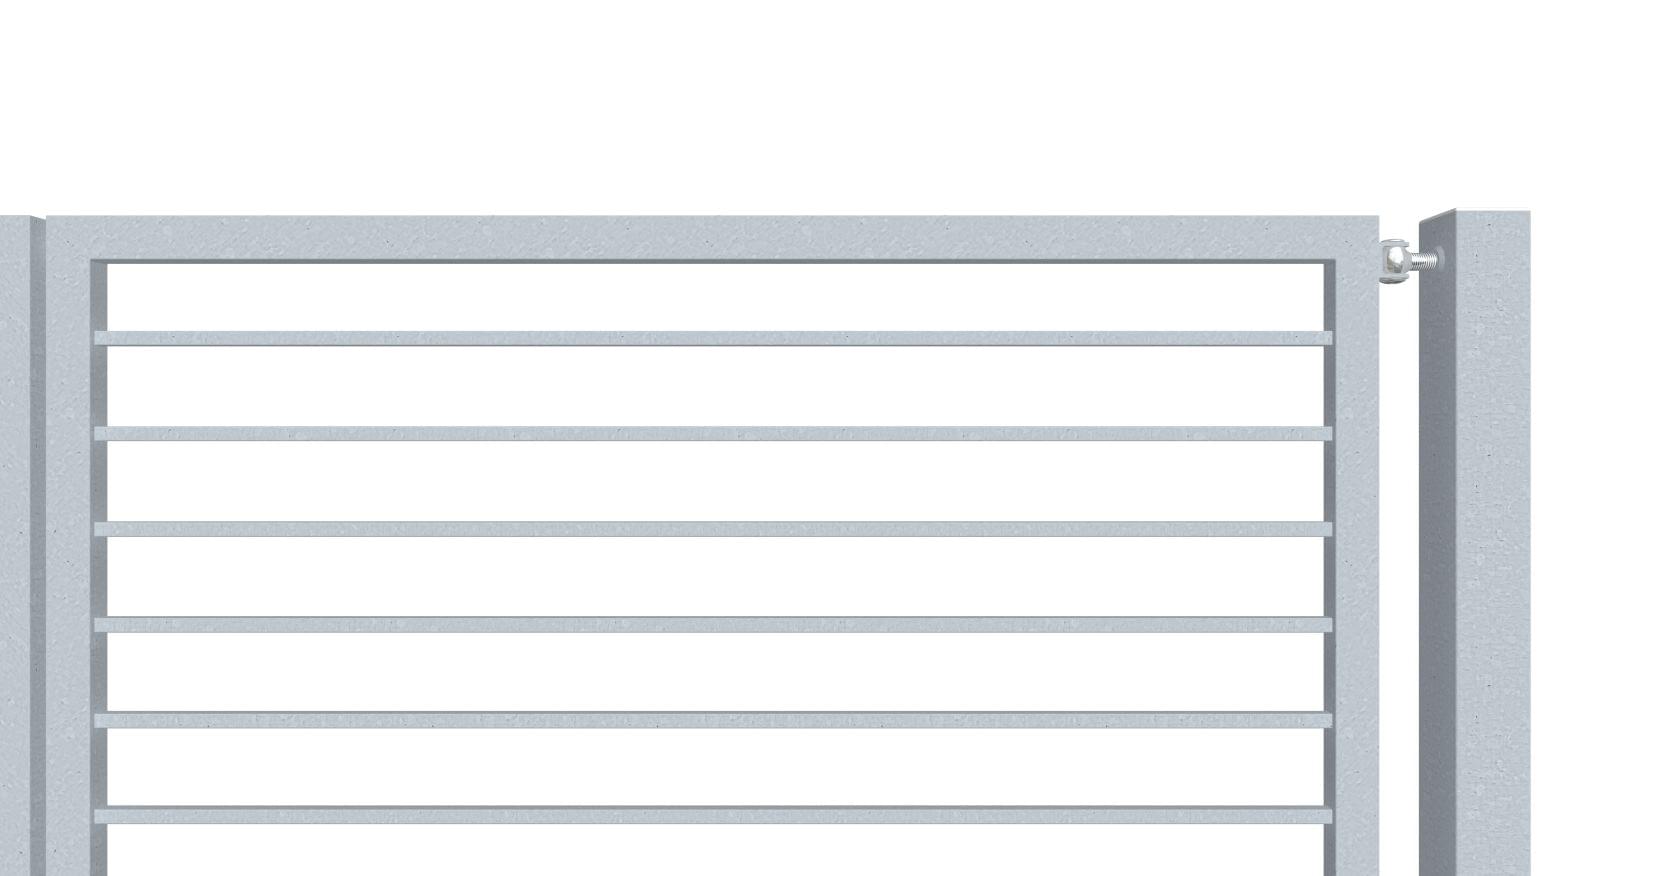This screenshot has width=1670, height=876.
Task: Click the top-right corner of the gate frame
Action: pyautogui.click(x=1355, y=238)
